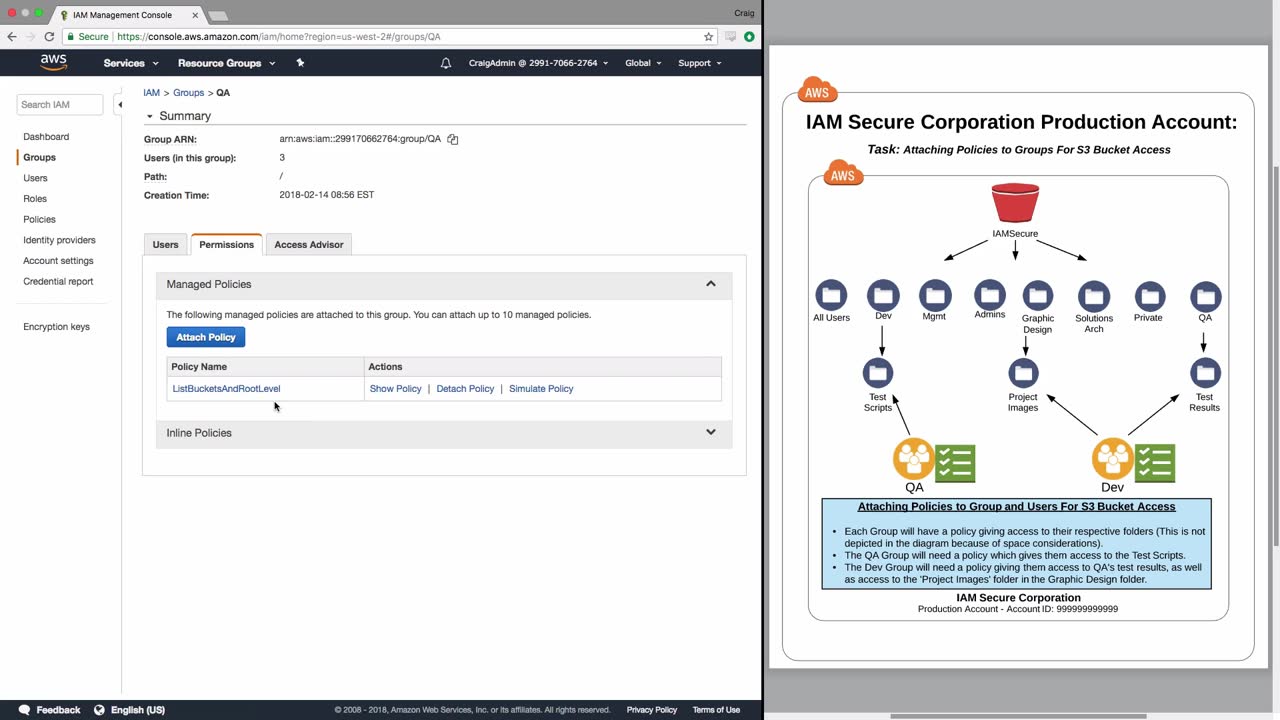Image resolution: width=1280 pixels, height=720 pixels.
Task: Open the Services dropdown menu
Action: [x=131, y=63]
